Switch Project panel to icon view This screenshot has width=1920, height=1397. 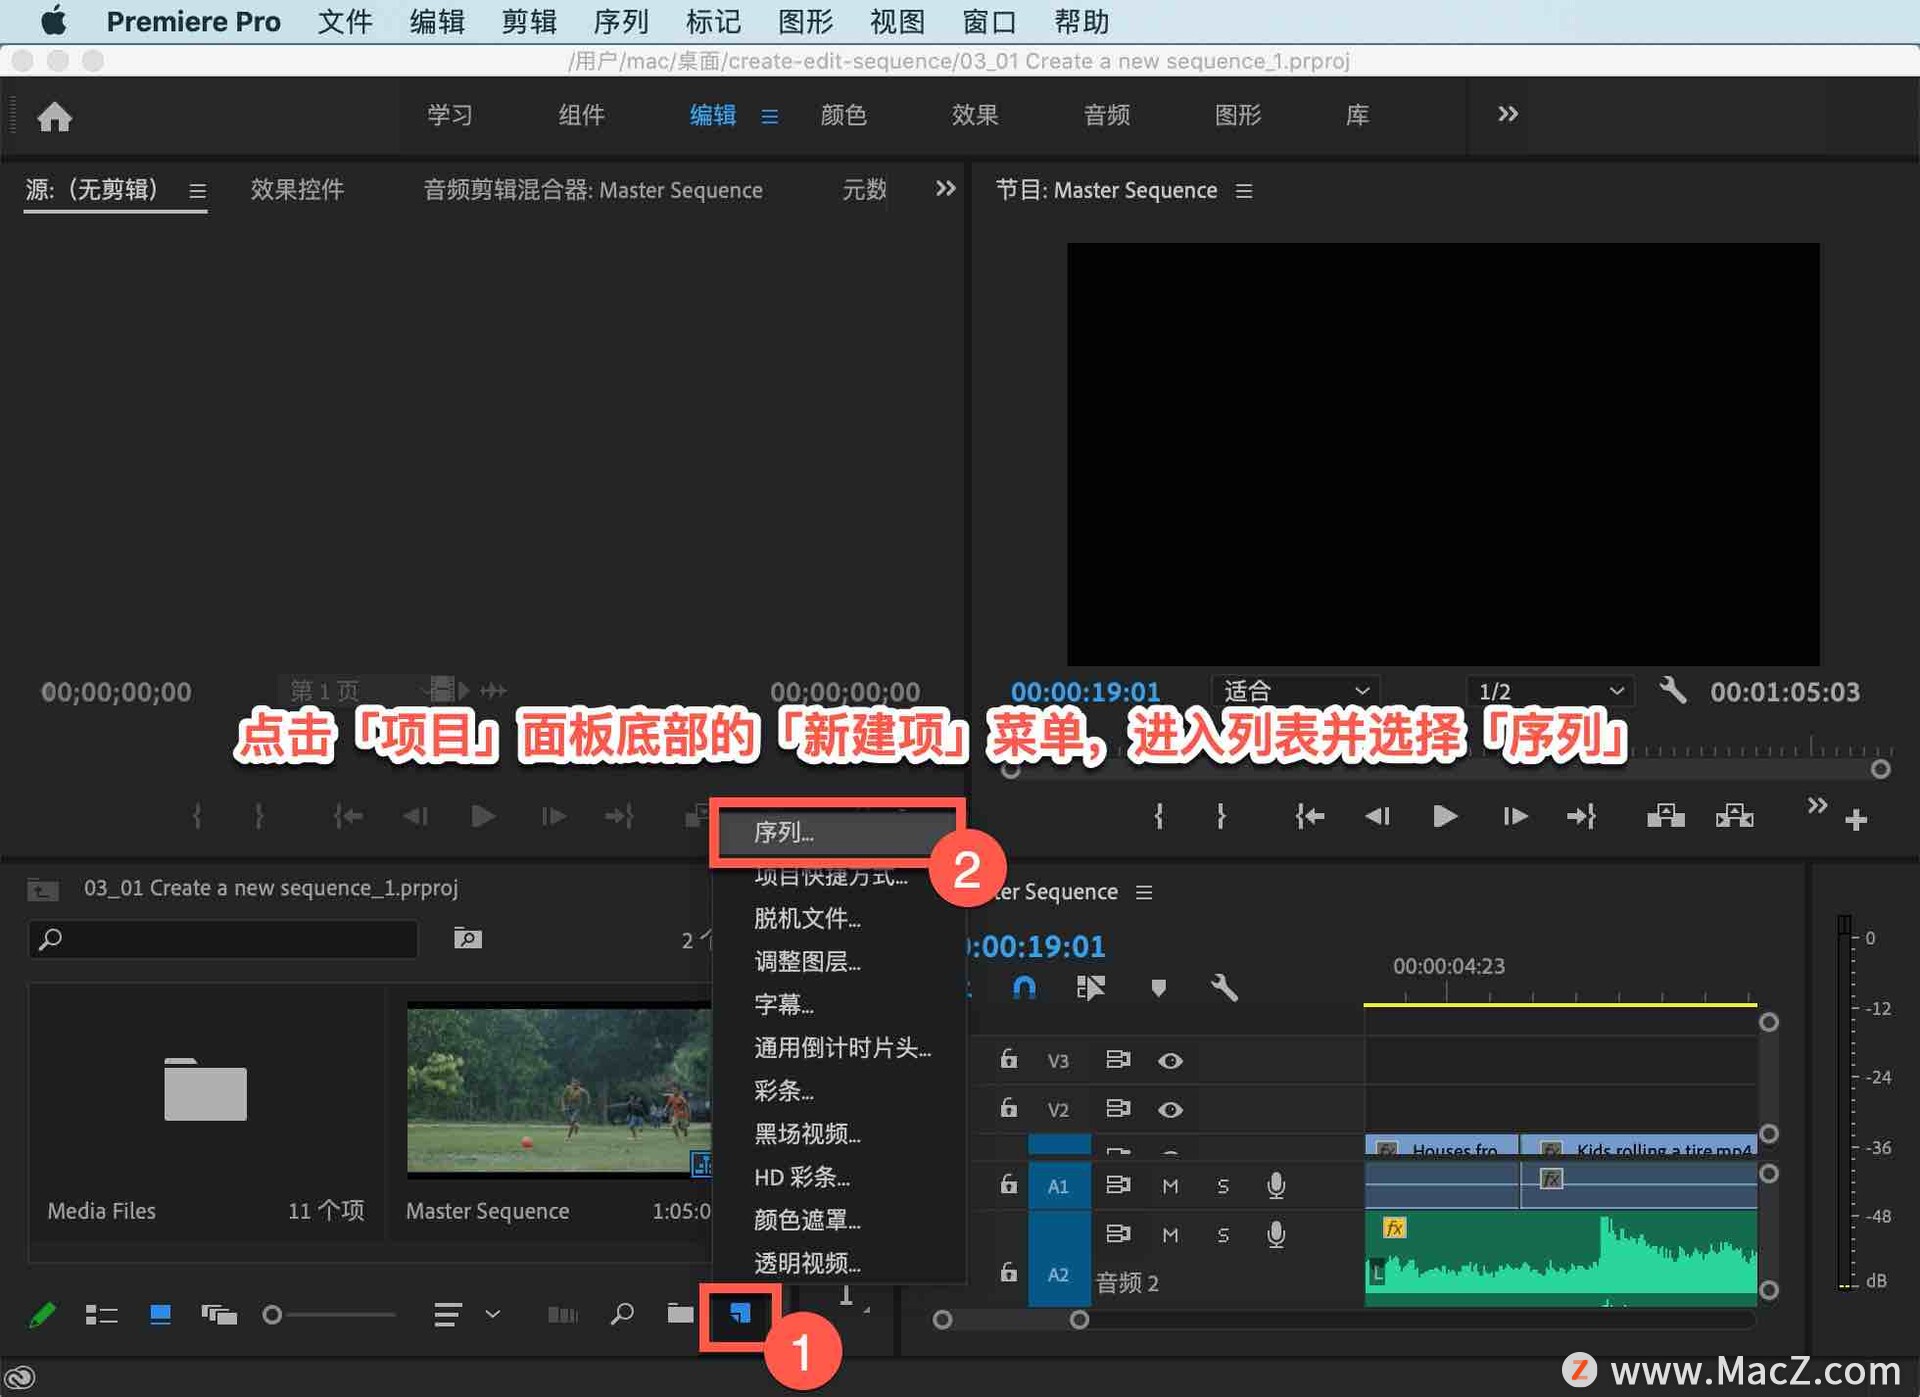tap(160, 1314)
